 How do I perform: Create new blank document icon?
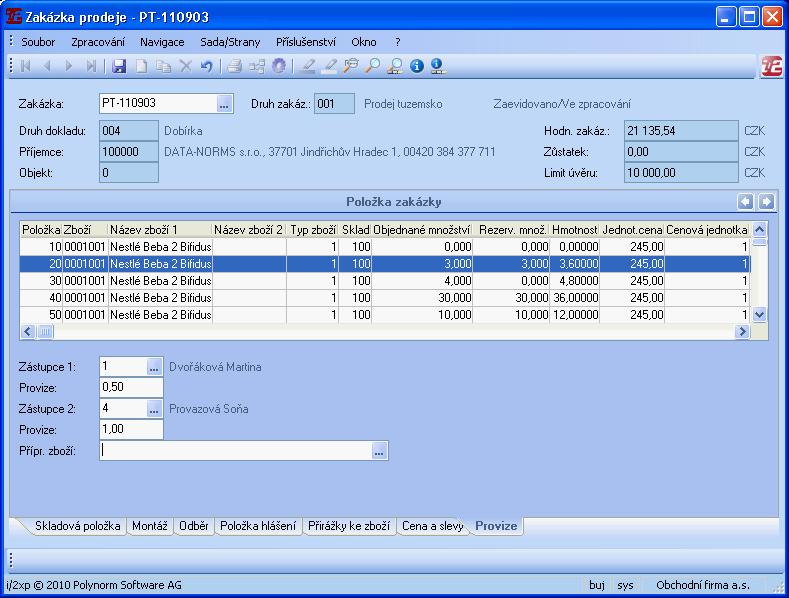click(141, 66)
